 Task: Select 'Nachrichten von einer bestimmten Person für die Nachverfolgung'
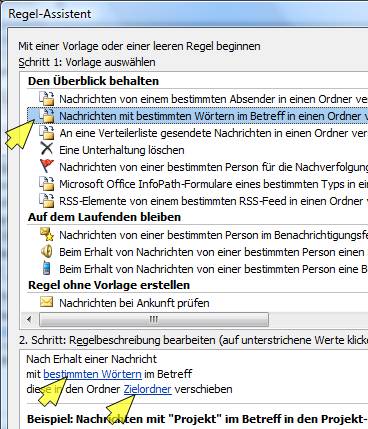[214, 167]
